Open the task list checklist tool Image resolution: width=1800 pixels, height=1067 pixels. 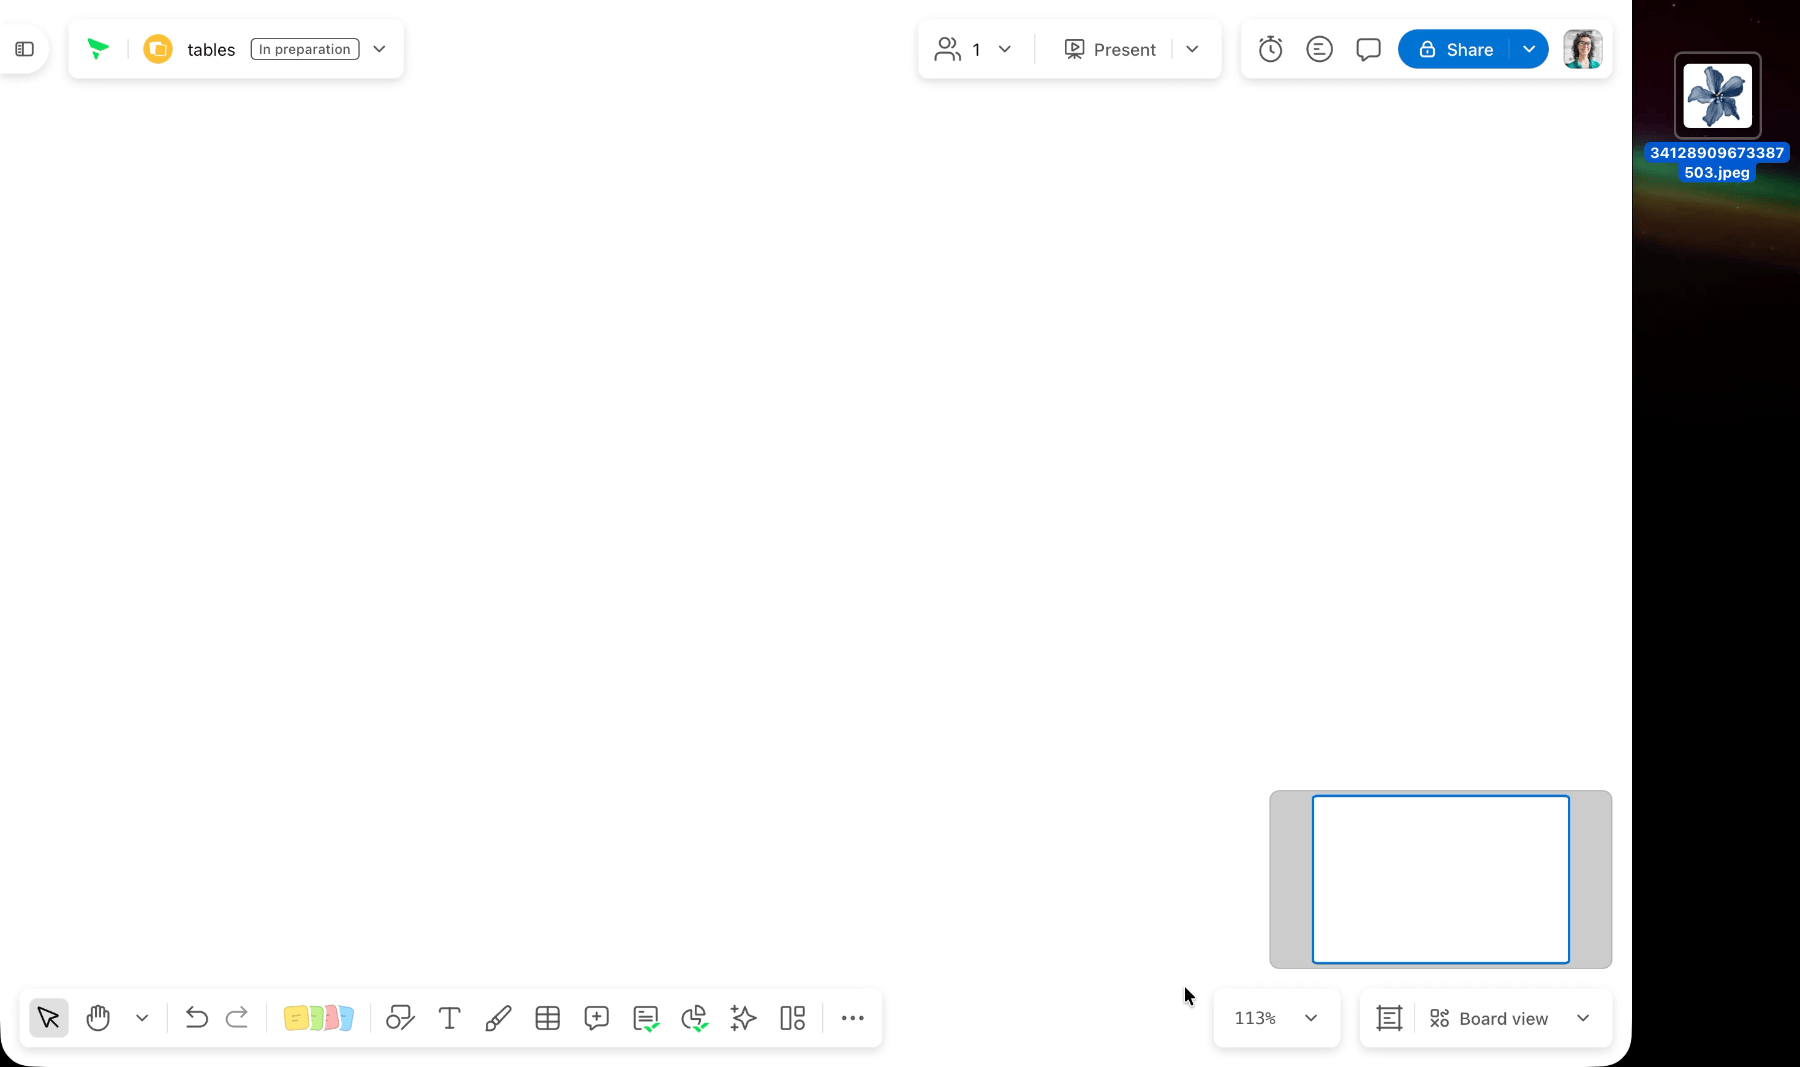click(646, 1018)
